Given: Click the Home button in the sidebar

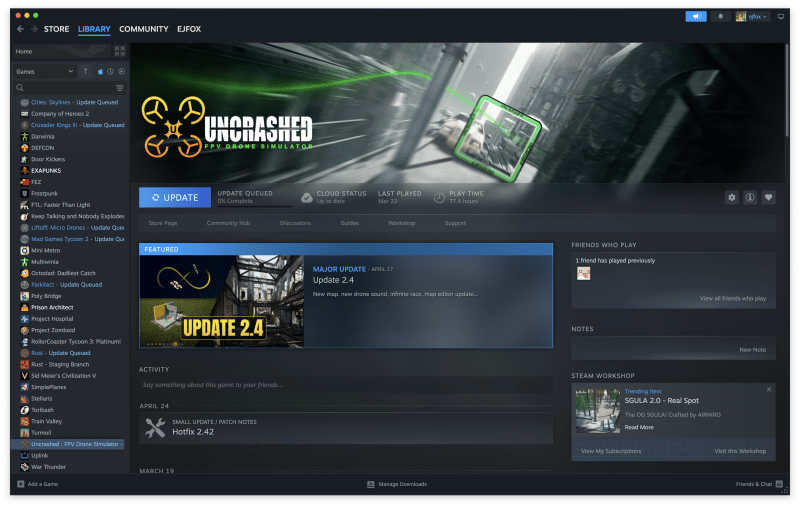Looking at the screenshot, I should click(x=61, y=51).
